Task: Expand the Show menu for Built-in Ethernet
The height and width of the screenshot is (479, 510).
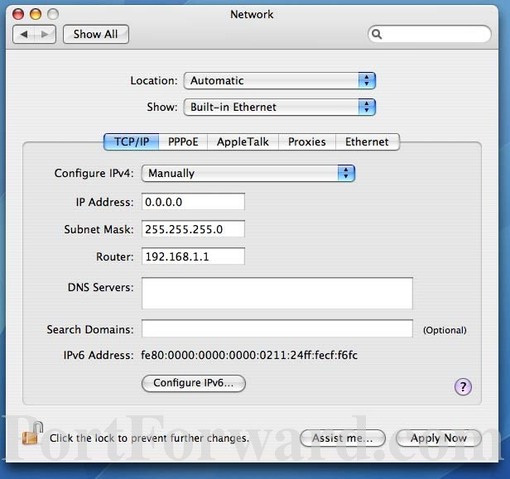Action: point(280,107)
